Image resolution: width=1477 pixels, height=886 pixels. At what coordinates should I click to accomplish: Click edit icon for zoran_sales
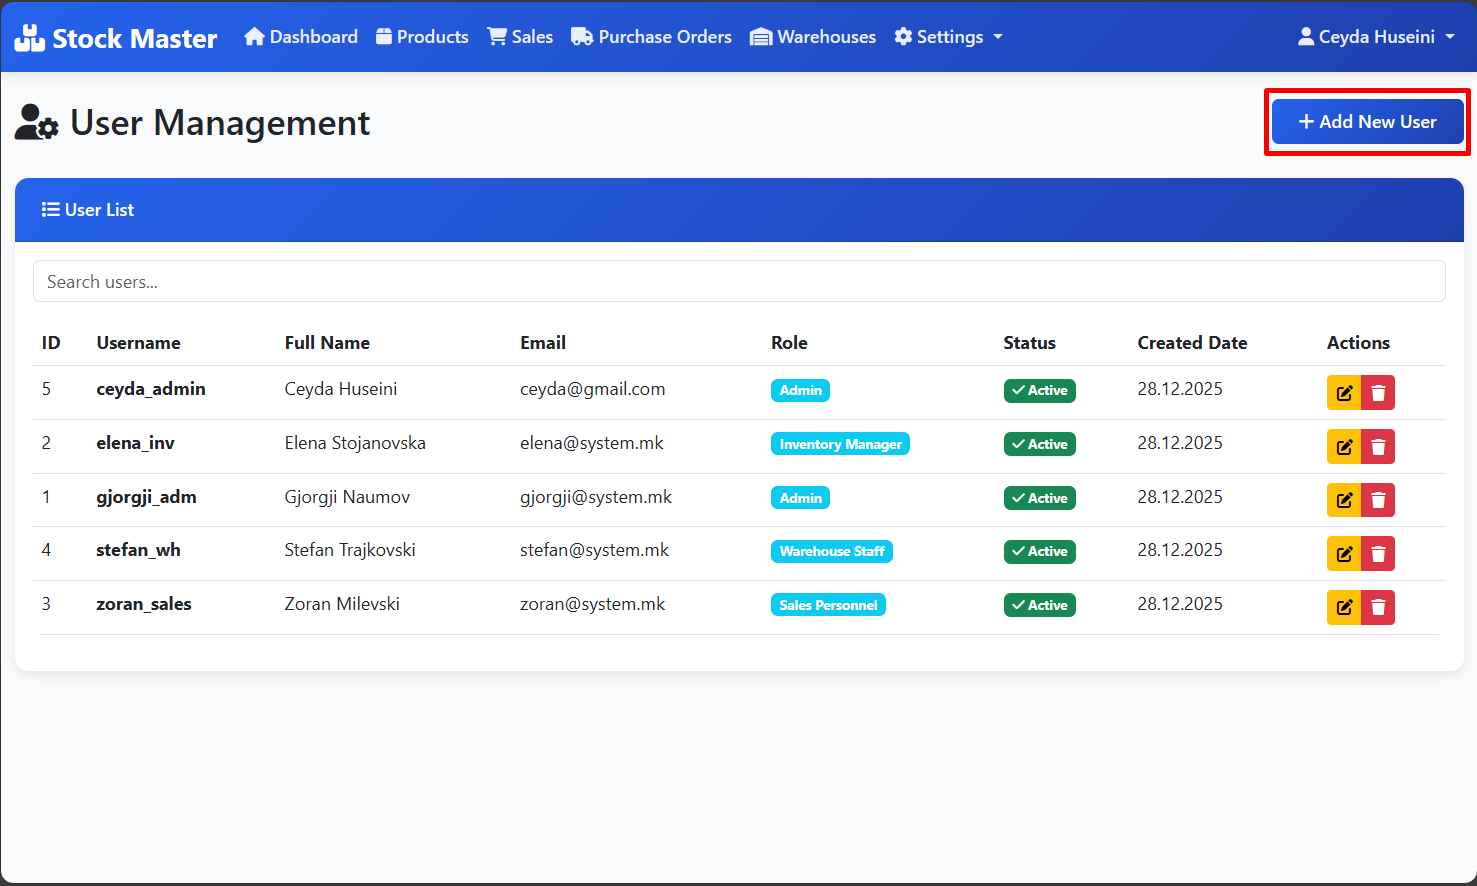(x=1344, y=607)
